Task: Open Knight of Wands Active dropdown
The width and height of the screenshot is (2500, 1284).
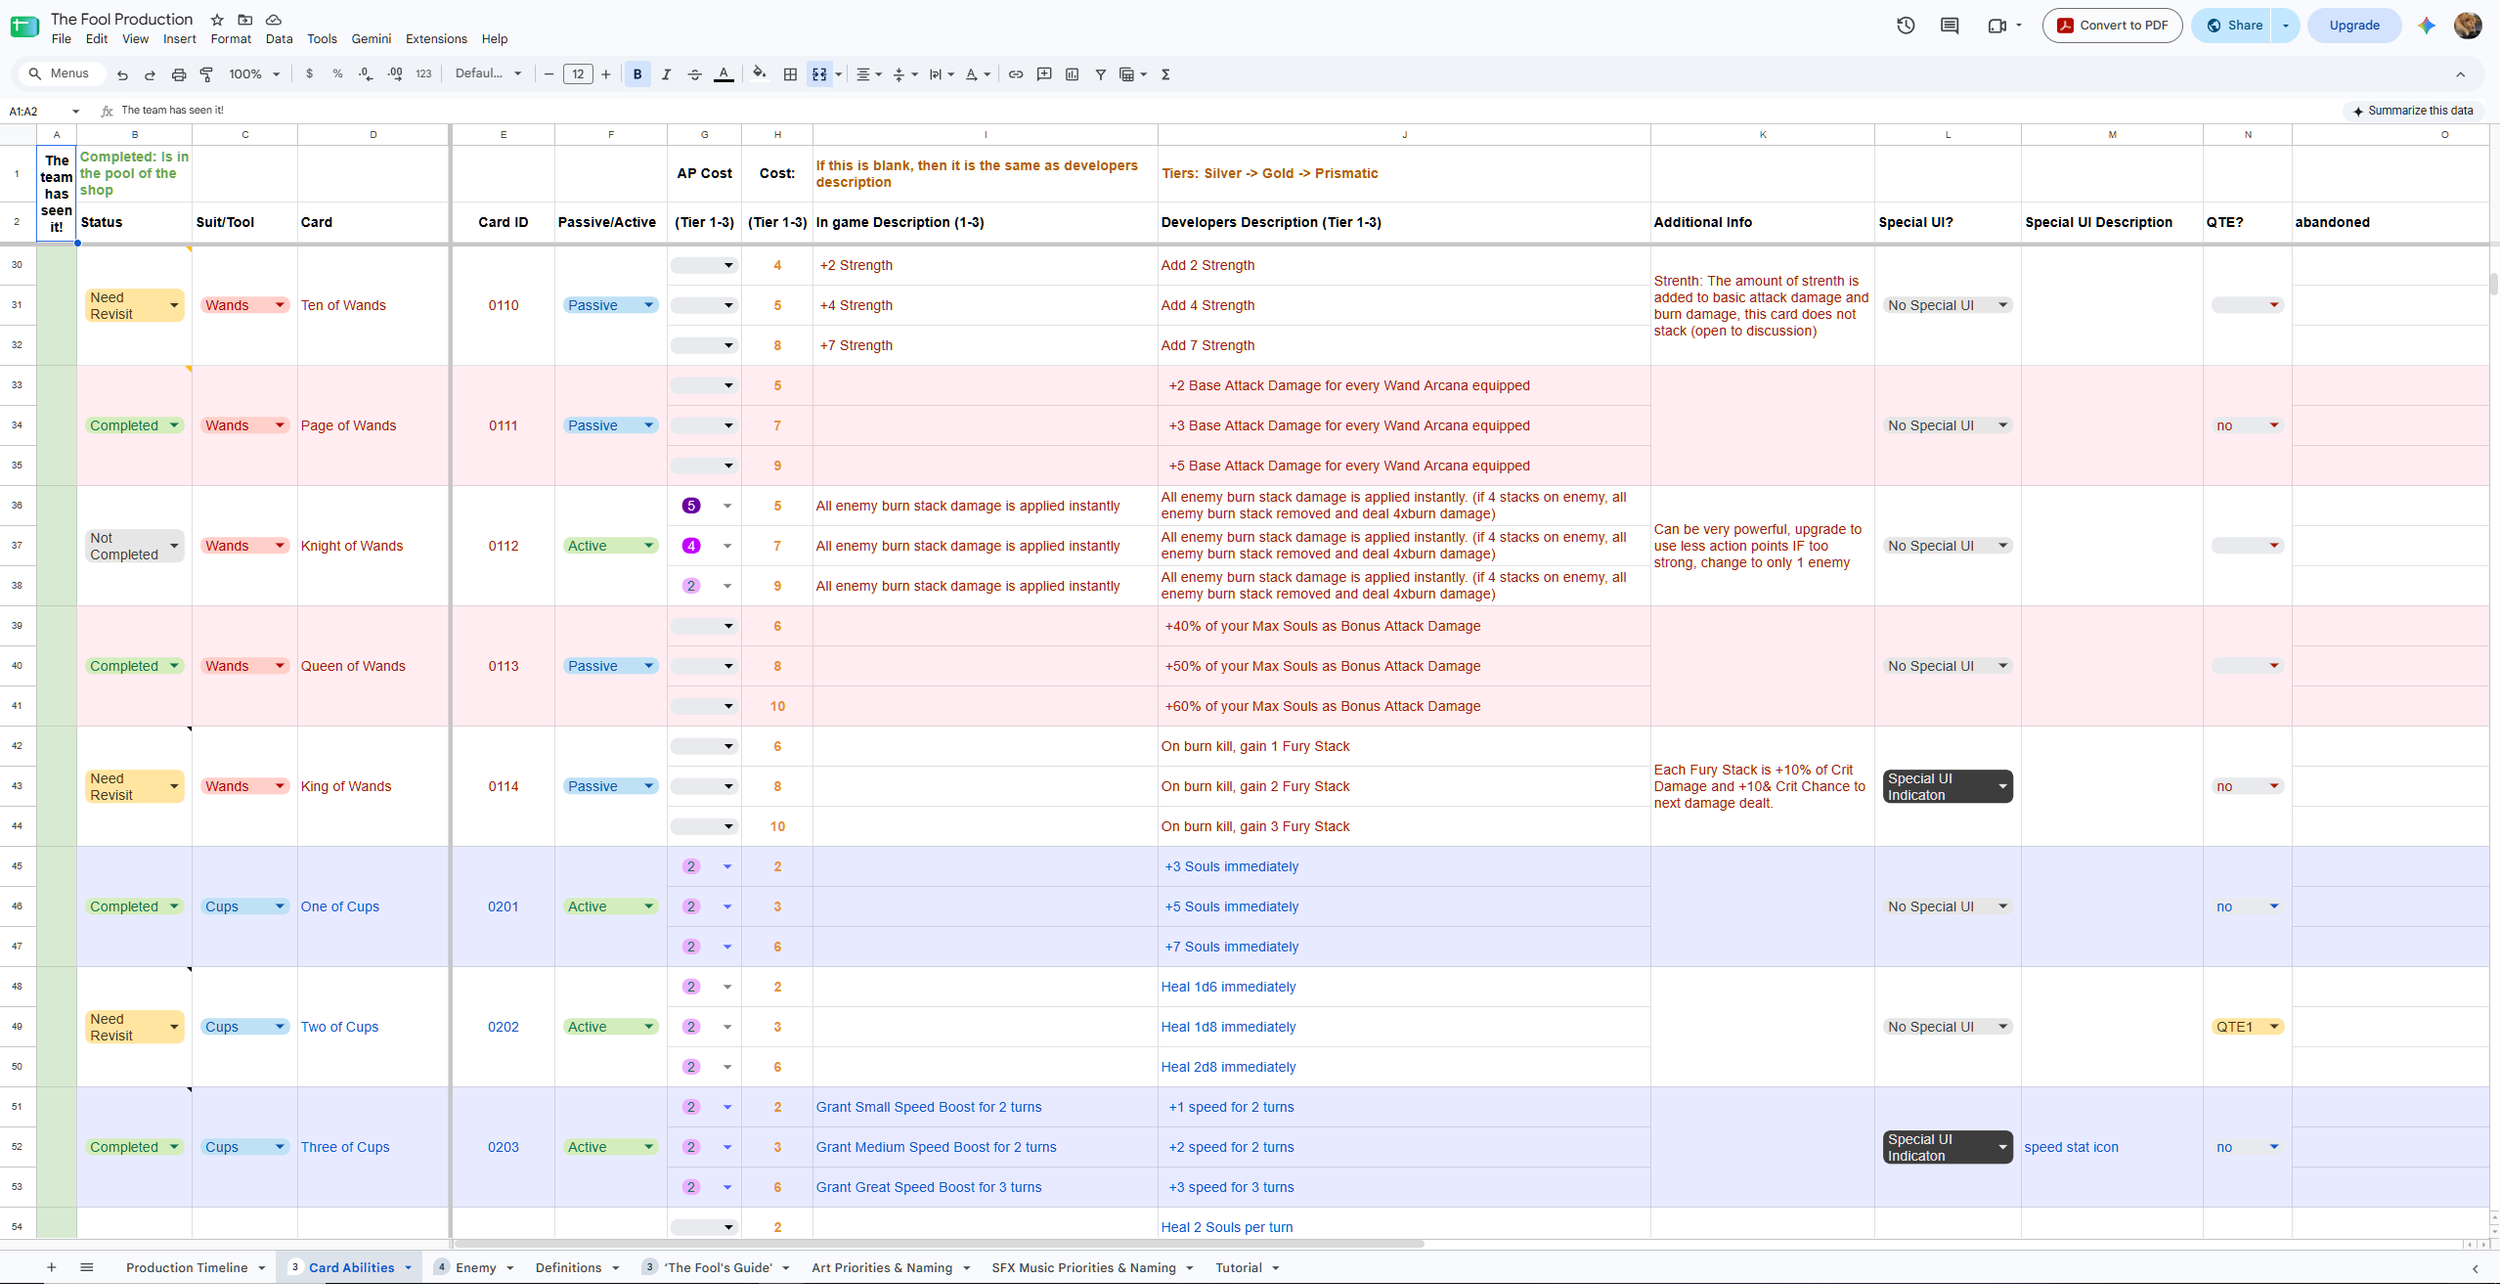Action: pyautogui.click(x=610, y=545)
